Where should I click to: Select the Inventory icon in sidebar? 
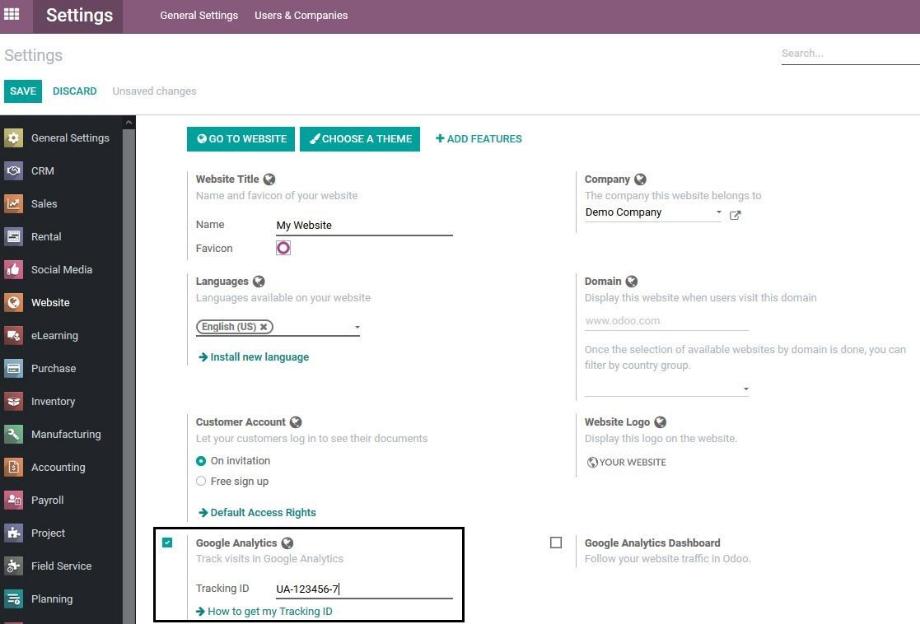tap(15, 401)
